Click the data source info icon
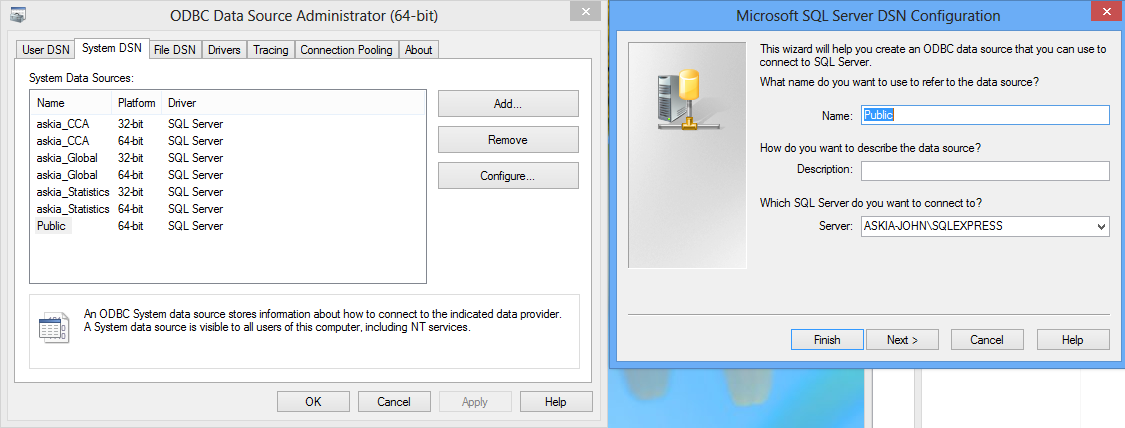 (x=52, y=327)
